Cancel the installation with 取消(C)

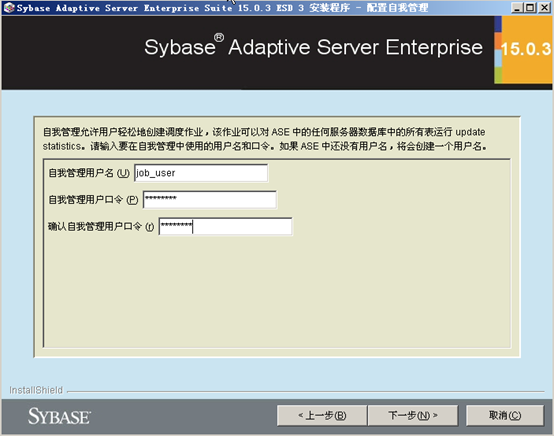[505, 416]
